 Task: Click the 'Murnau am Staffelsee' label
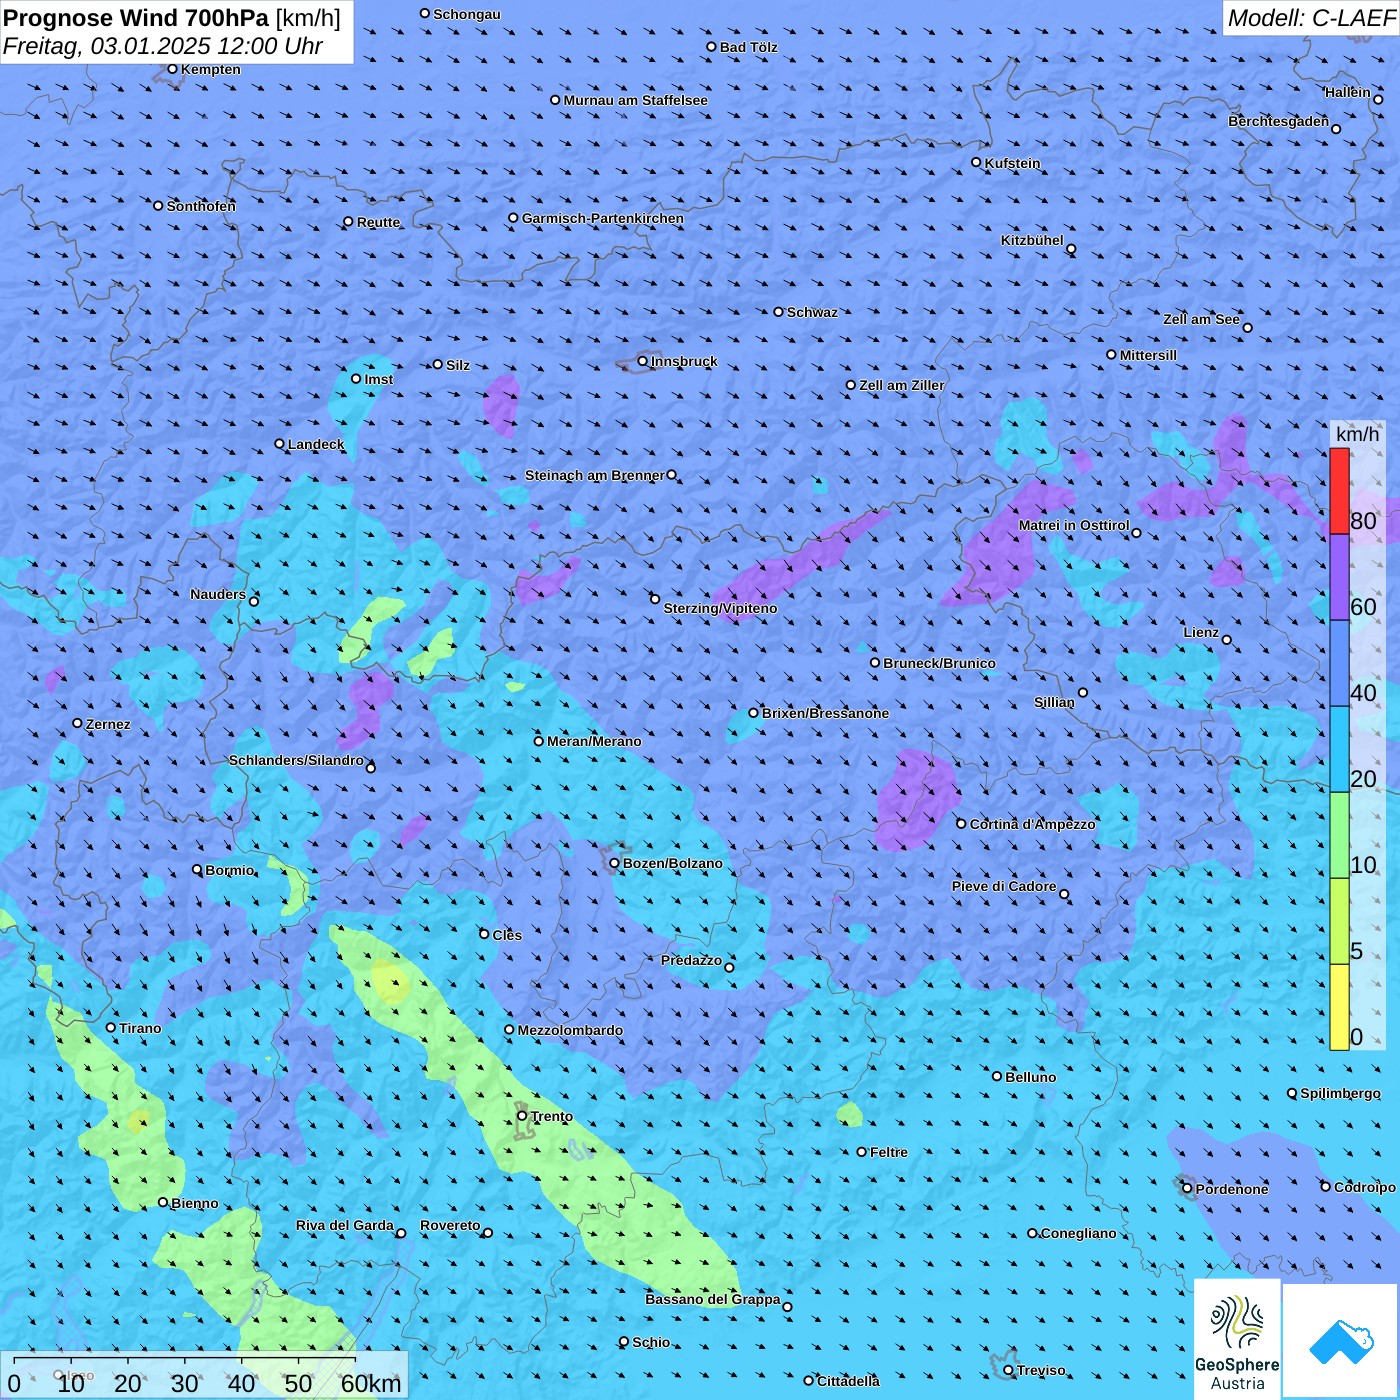(636, 100)
